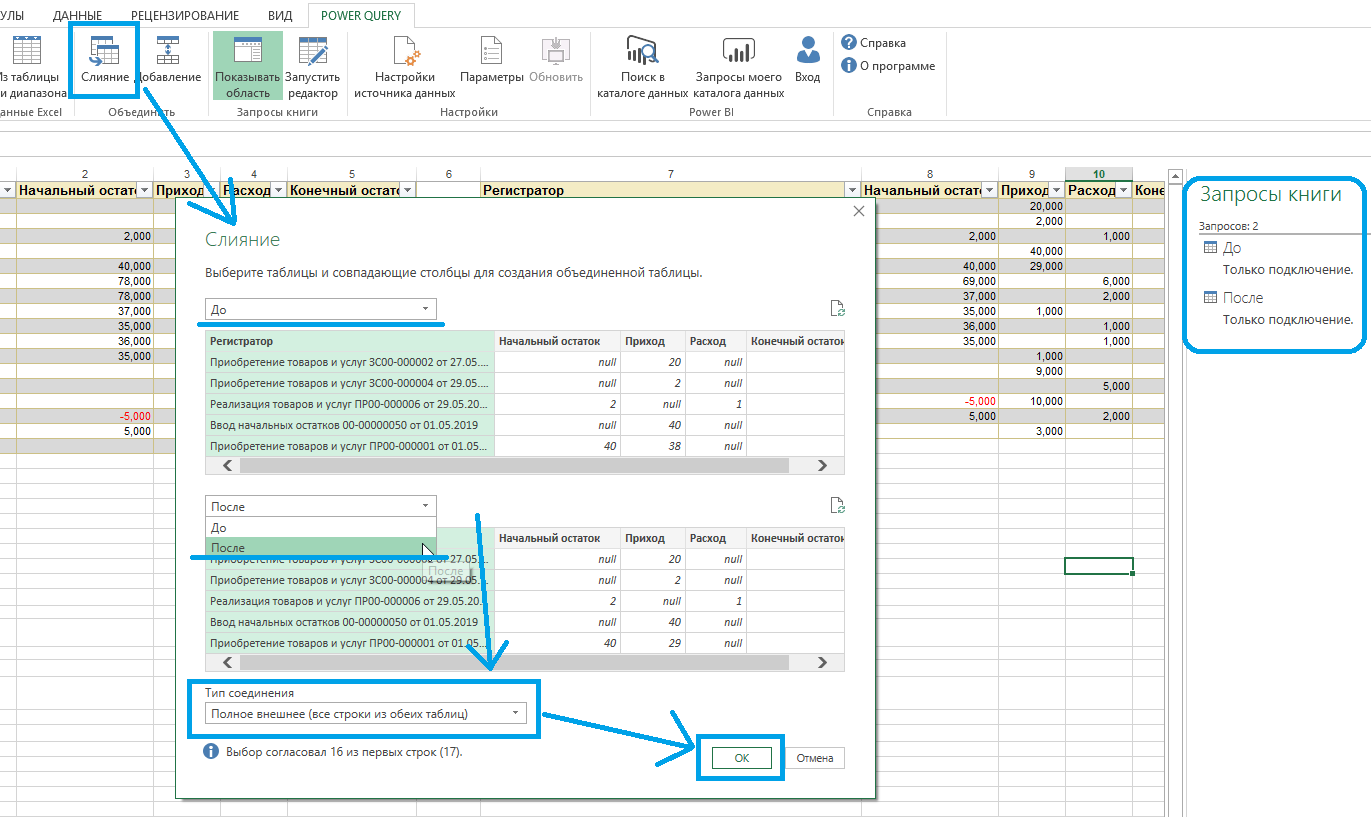Switch to the ВИД ribbon tab
The height and width of the screenshot is (817, 1371).
280,16
